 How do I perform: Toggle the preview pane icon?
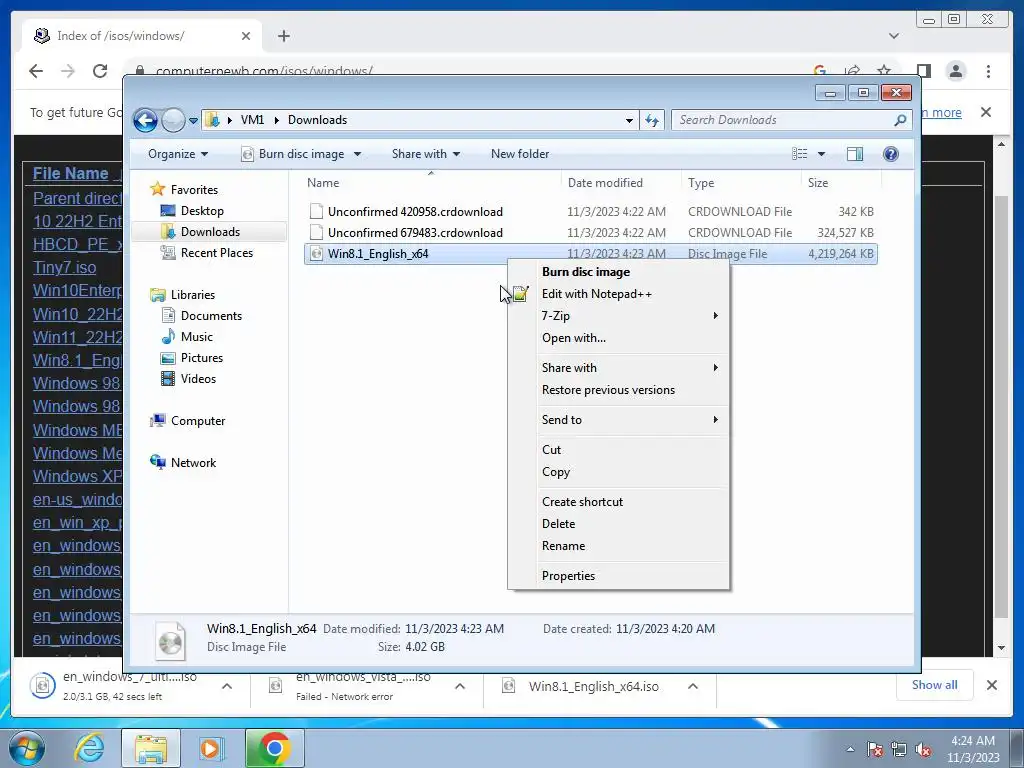(854, 154)
